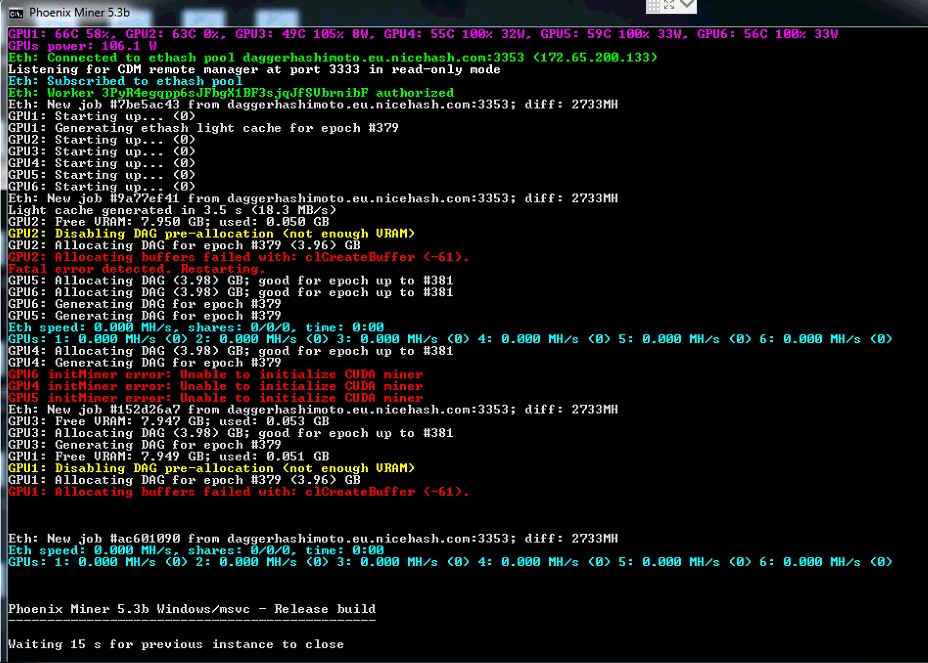Screen dimensions: 928x663
Task: Click 'GPU4: Allocating DAG (3.98) GB' line
Action: pyautogui.click(x=230, y=351)
